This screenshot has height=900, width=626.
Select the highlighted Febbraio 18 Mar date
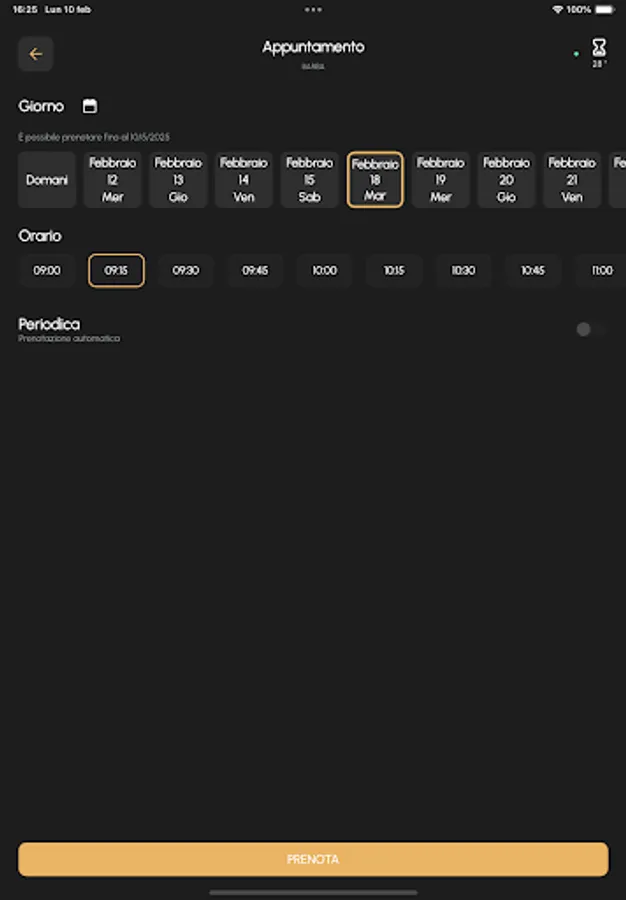(375, 180)
